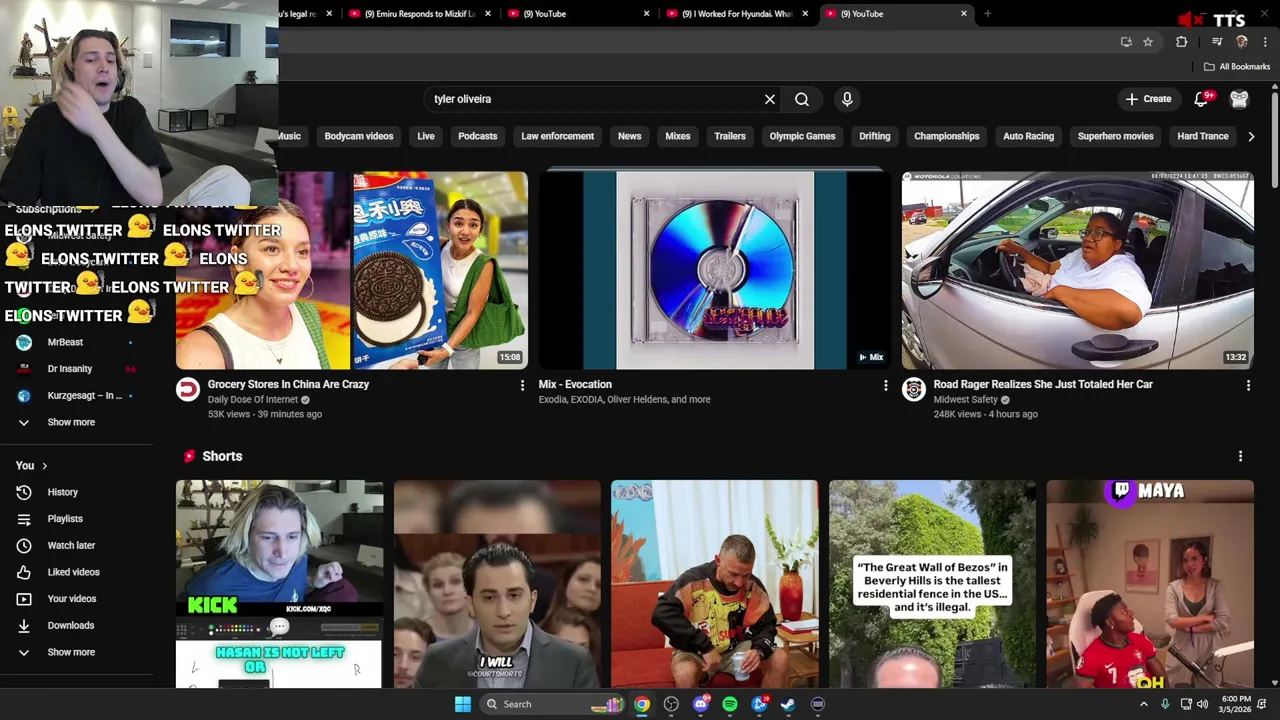
Task: Filter by Auto Racing chip
Action: (1029, 136)
